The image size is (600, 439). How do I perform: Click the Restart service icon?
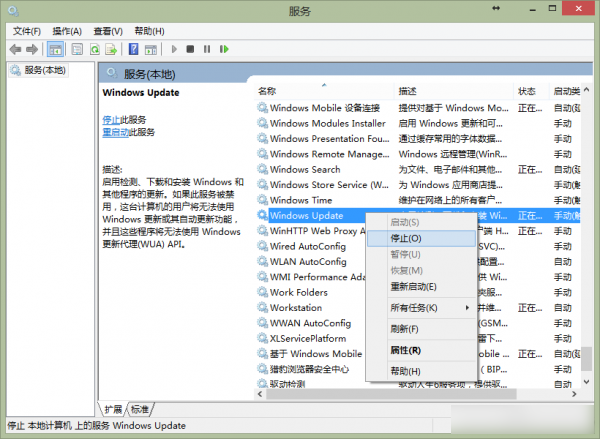pos(224,49)
